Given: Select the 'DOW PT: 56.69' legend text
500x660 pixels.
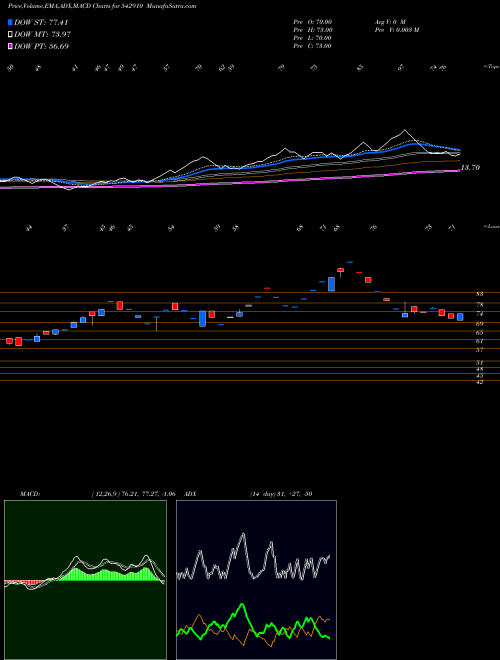Looking at the screenshot, I should pyautogui.click(x=41, y=46).
